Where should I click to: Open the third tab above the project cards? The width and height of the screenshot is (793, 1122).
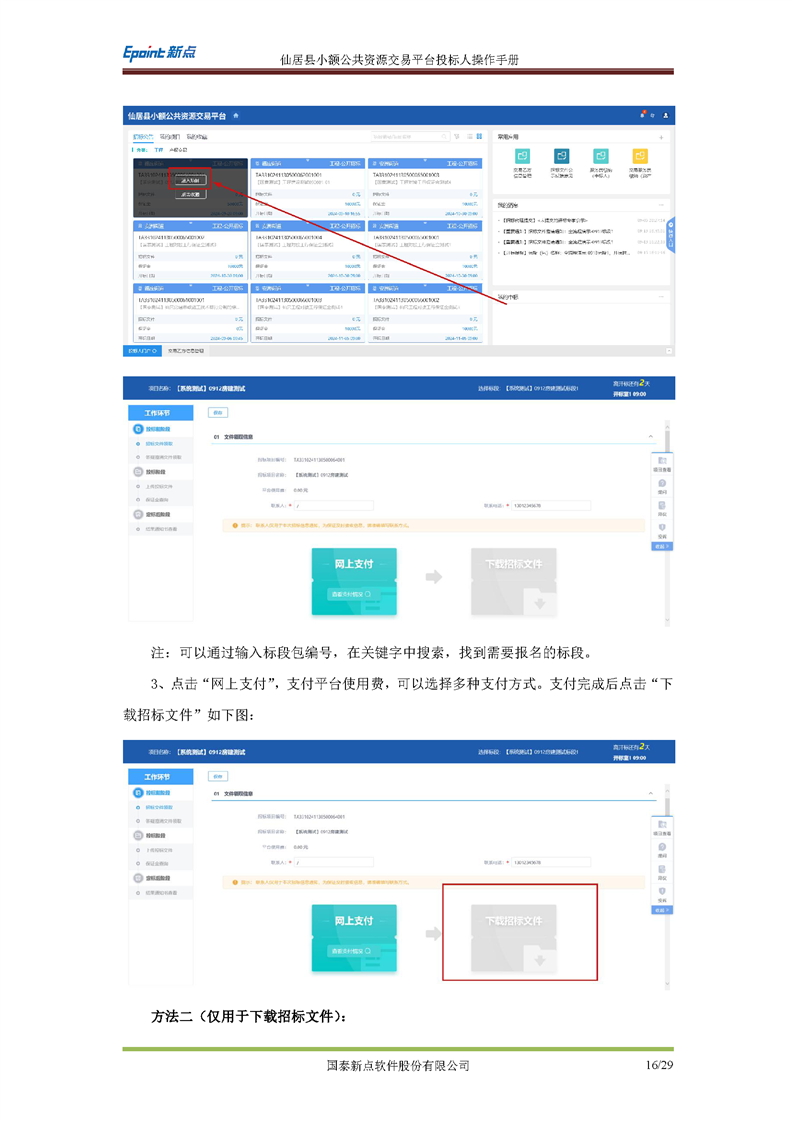click(x=197, y=137)
